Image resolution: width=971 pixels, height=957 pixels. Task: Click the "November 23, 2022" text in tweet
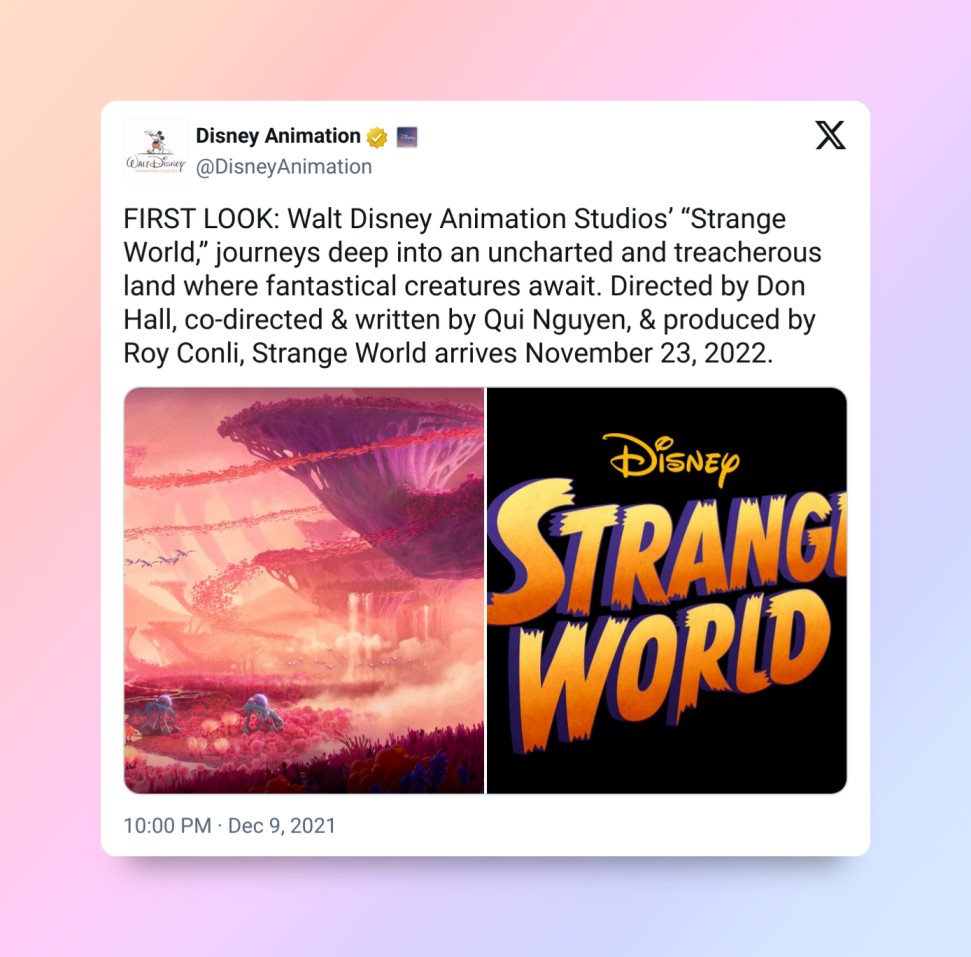coord(649,354)
